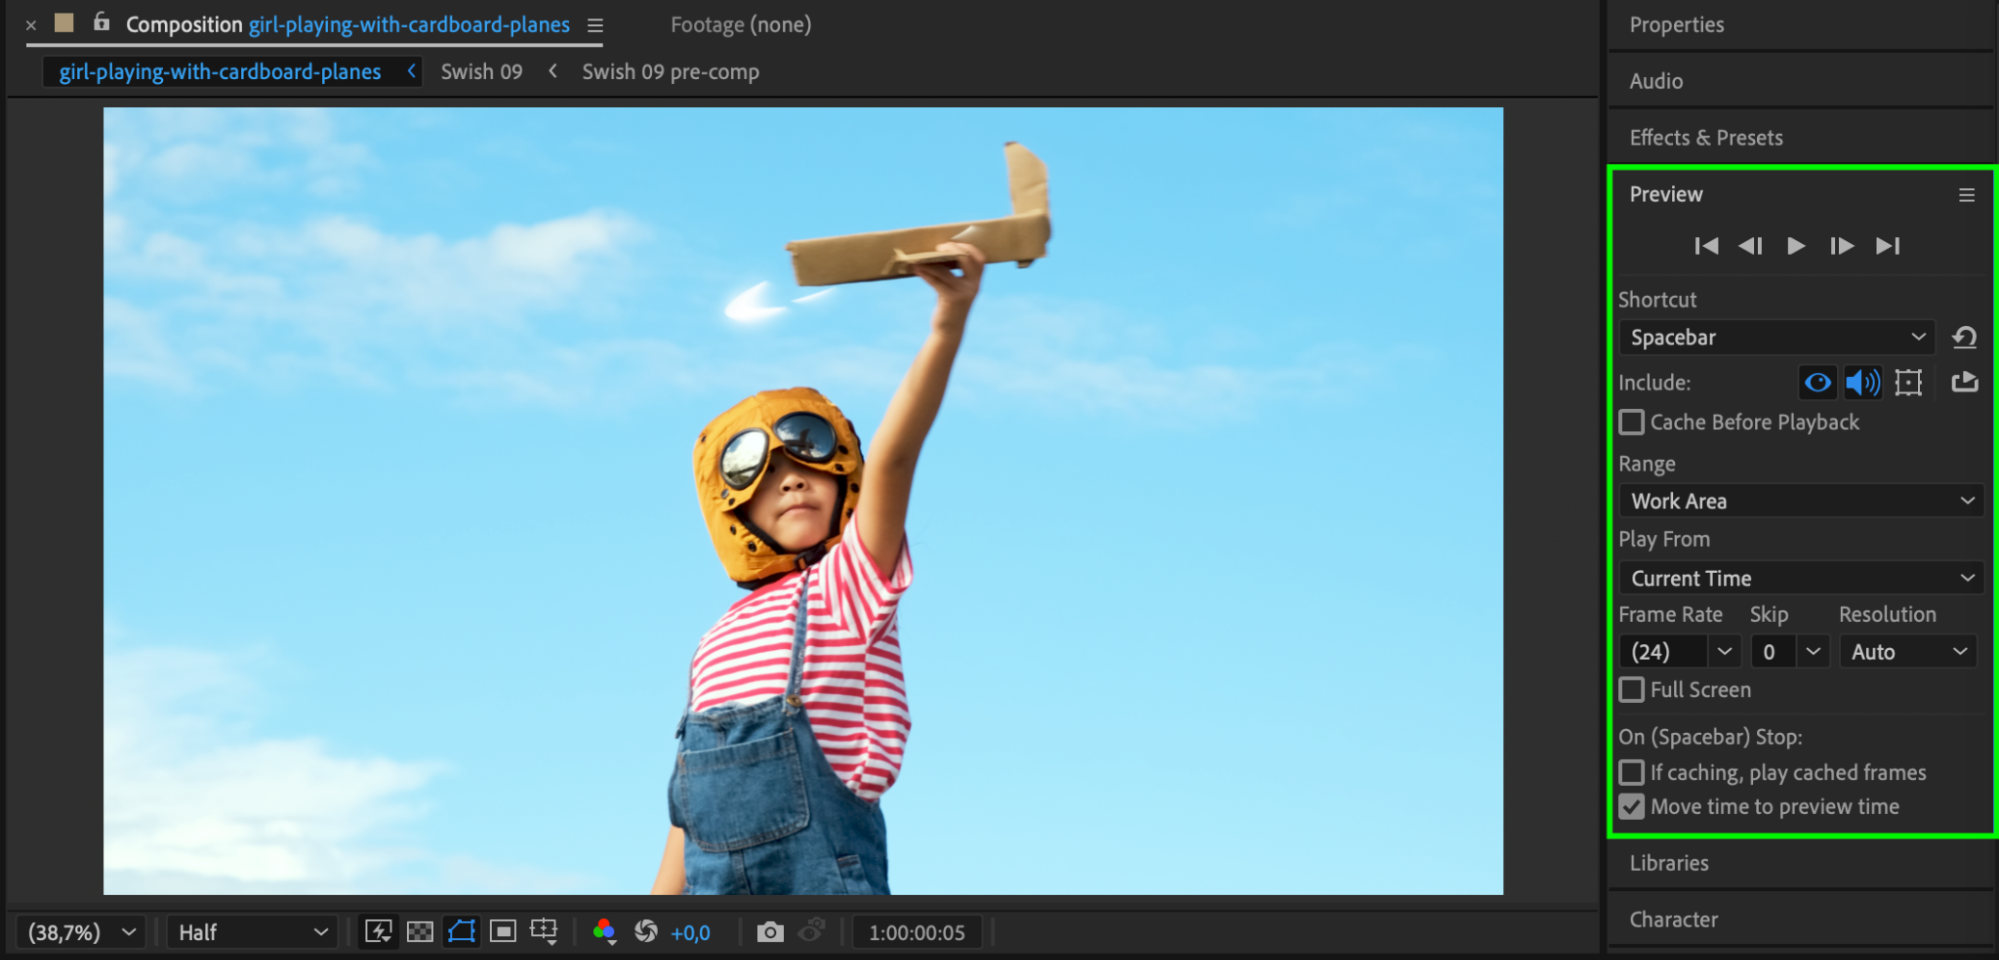Click the Play button in Preview panel
Screen dimensions: 1999x961
[x=1795, y=246]
